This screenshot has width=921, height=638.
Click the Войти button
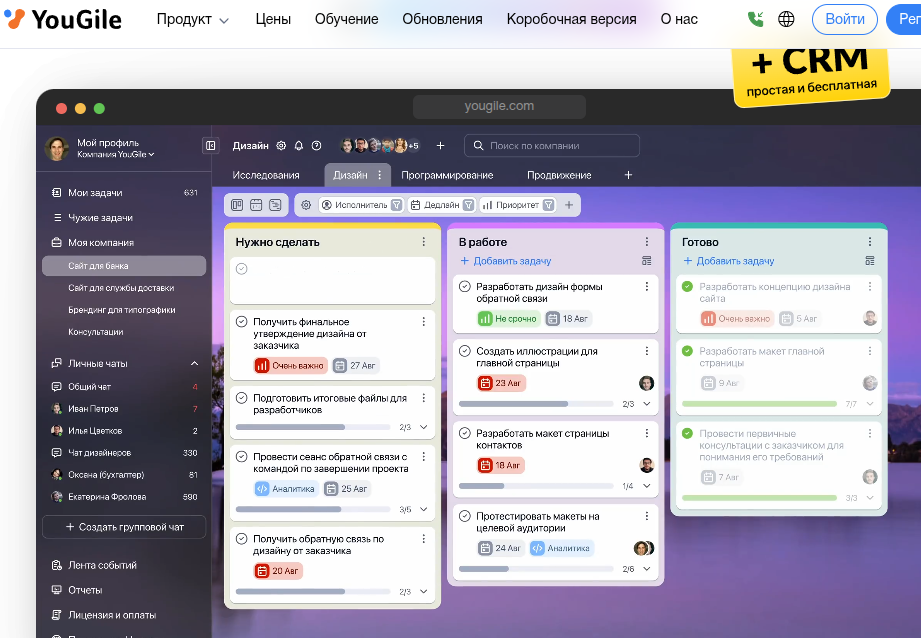(x=845, y=19)
